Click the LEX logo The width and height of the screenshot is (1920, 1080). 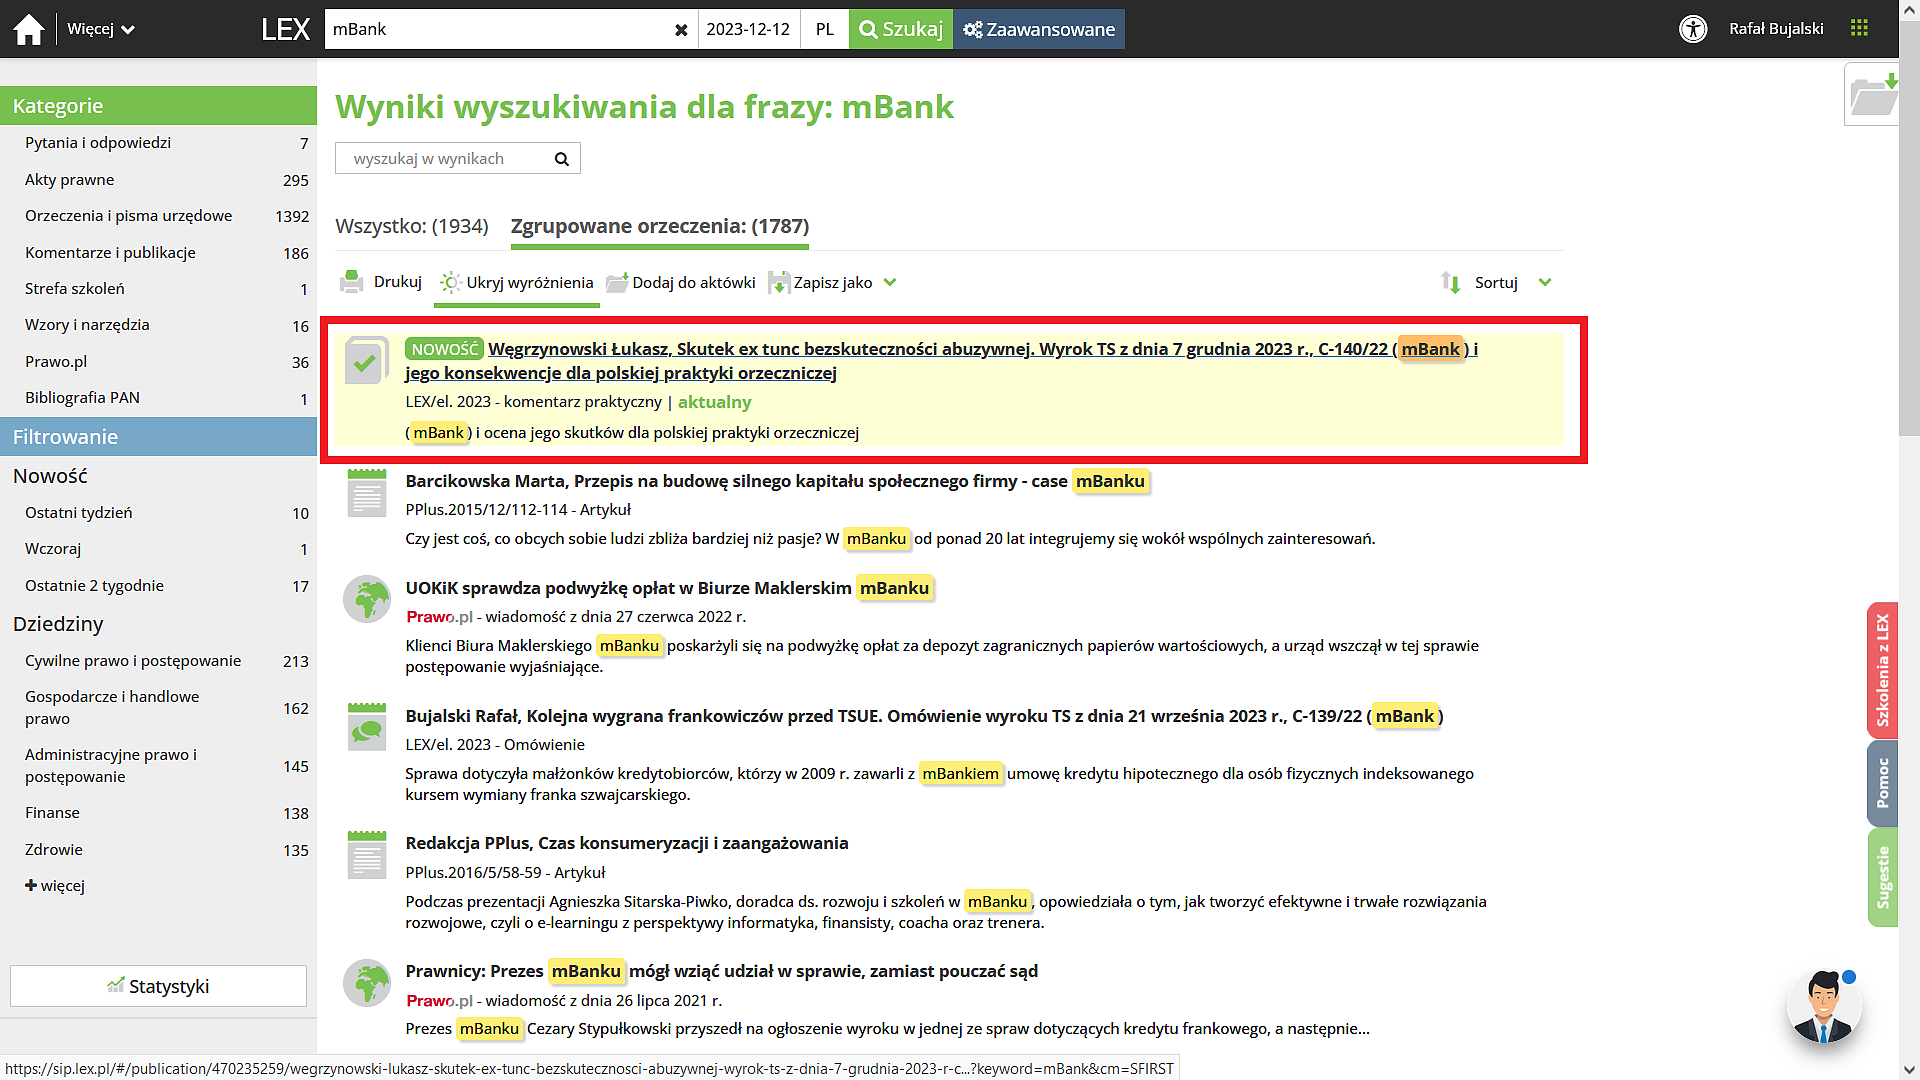(x=285, y=29)
